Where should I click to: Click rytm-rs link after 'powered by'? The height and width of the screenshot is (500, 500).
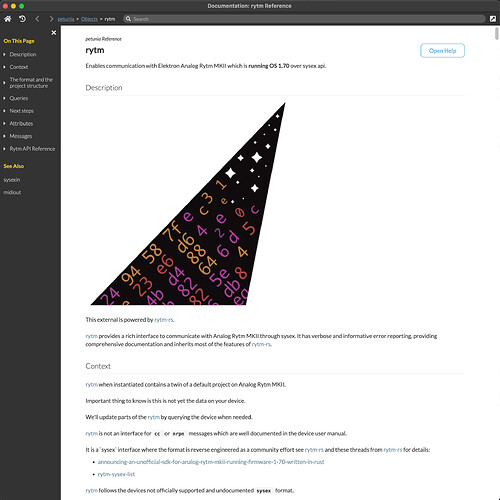click(164, 320)
